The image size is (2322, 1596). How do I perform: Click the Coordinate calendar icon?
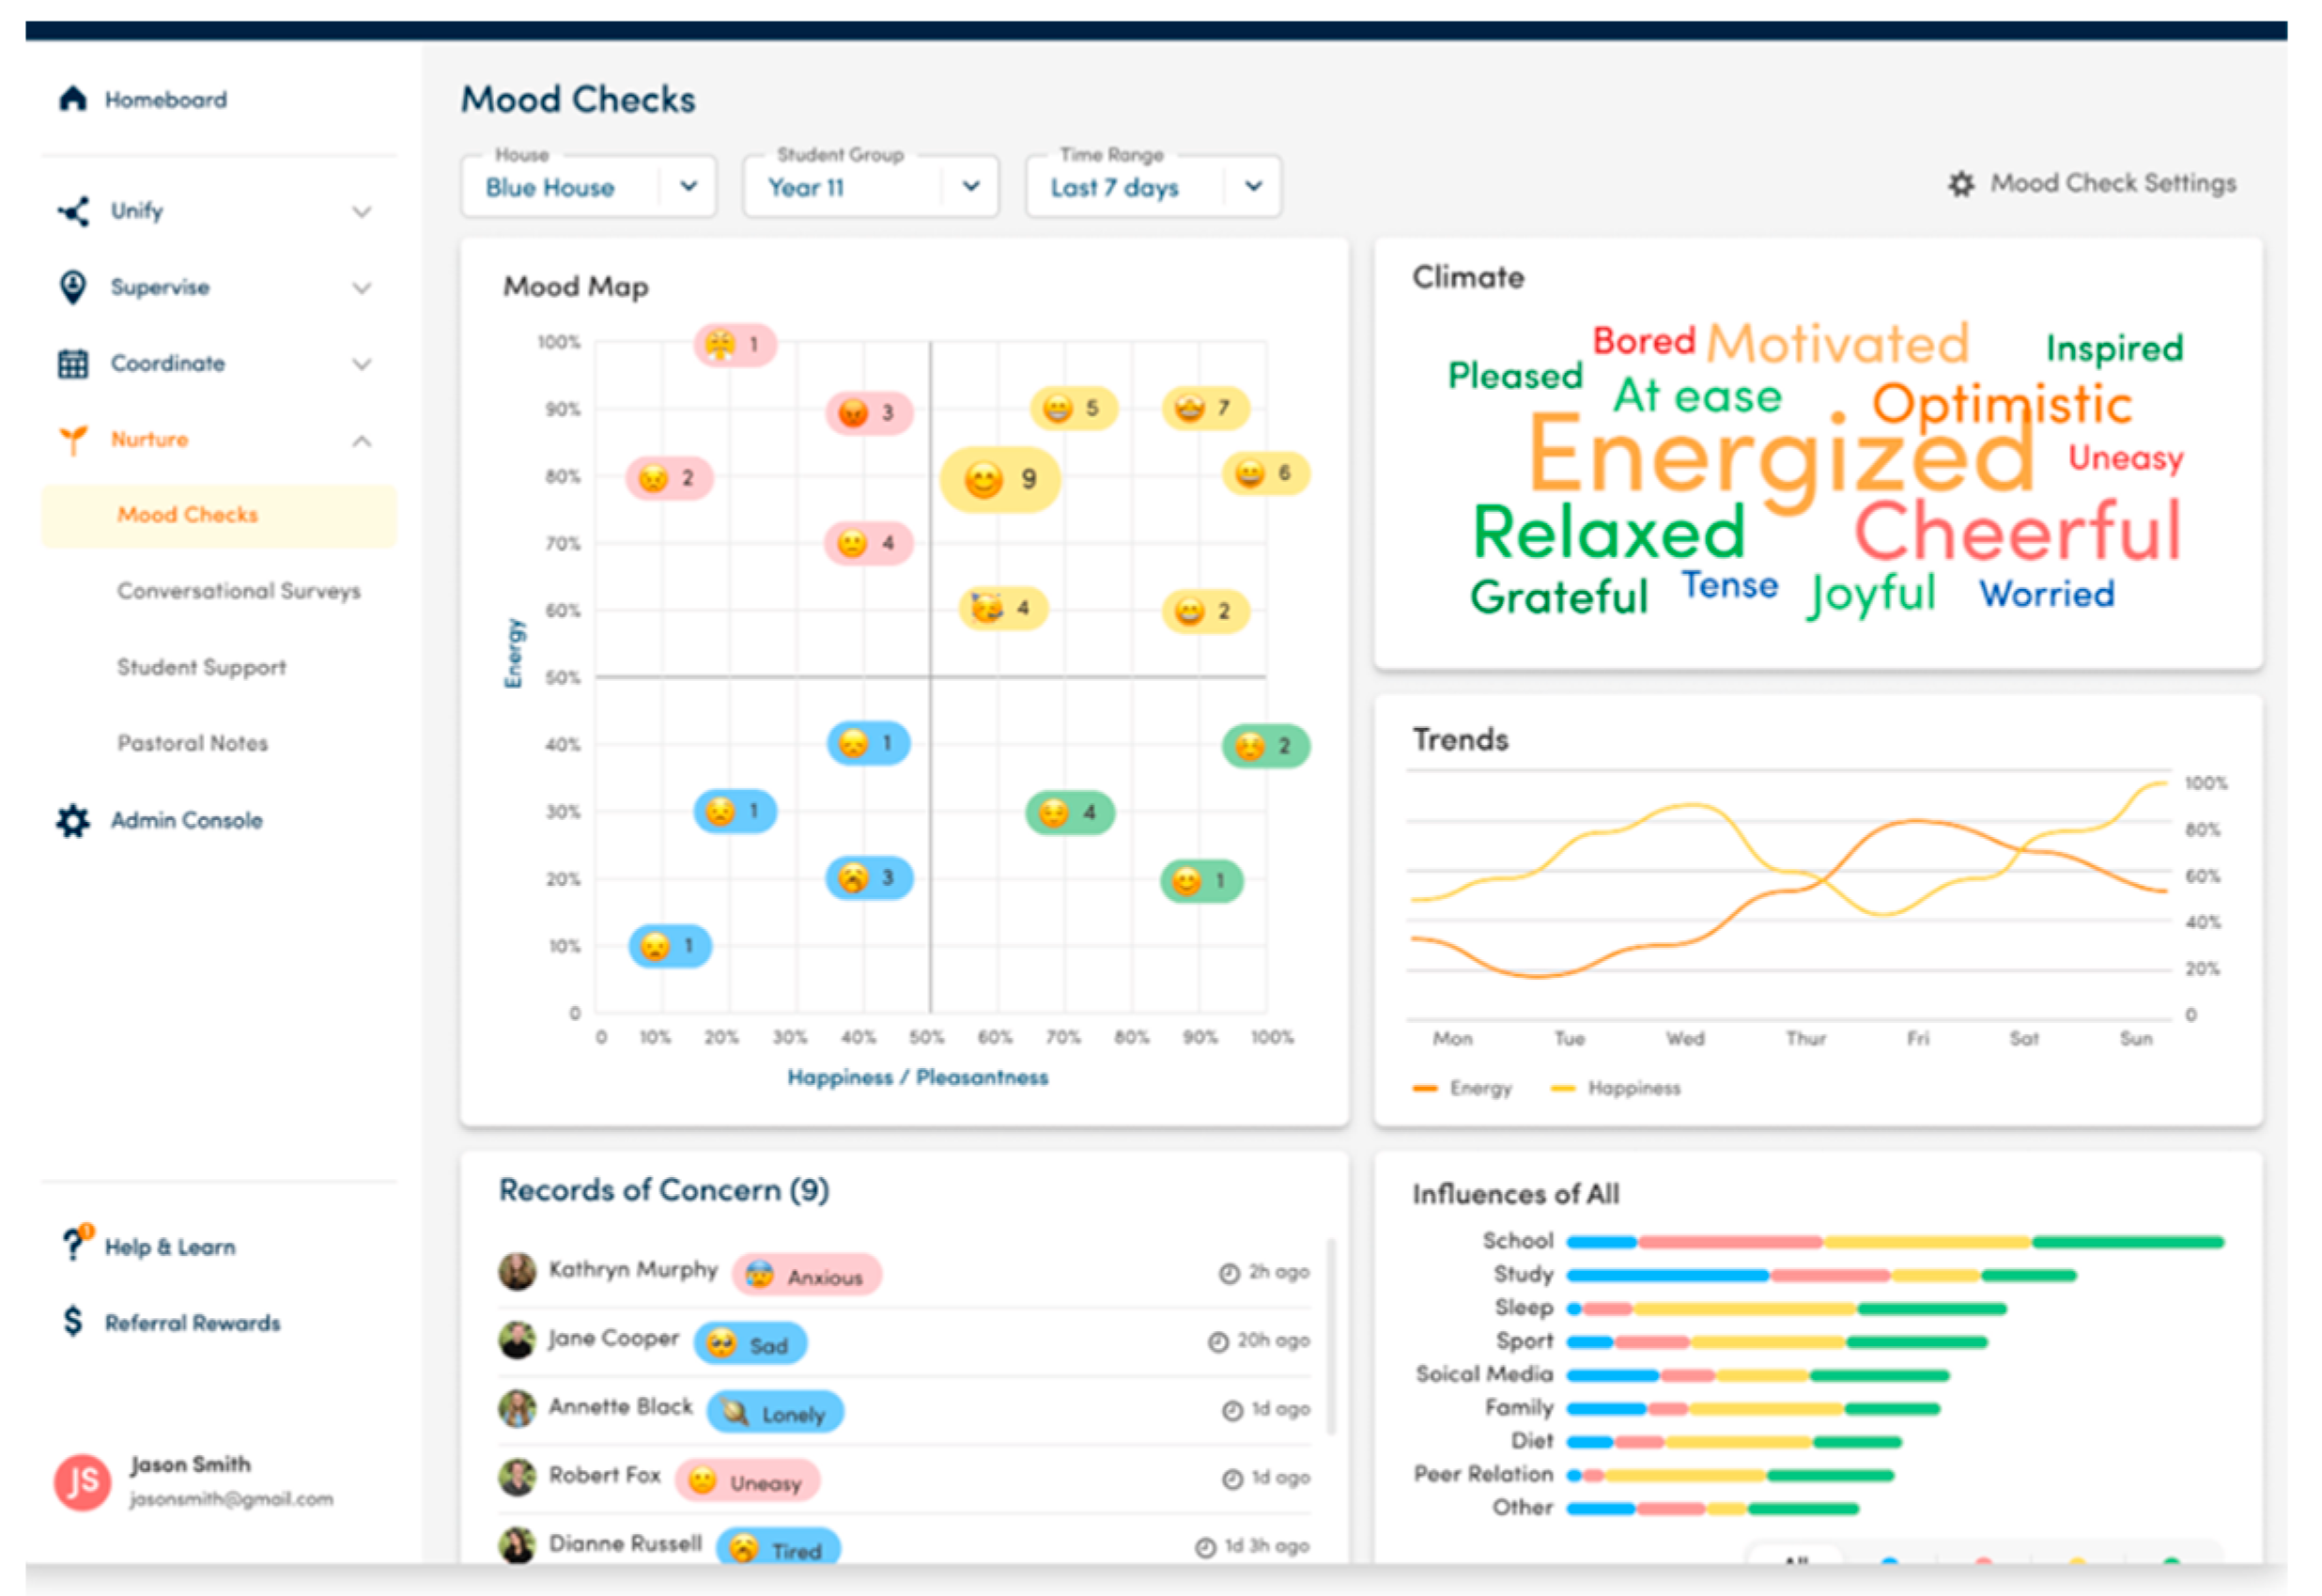(x=73, y=364)
